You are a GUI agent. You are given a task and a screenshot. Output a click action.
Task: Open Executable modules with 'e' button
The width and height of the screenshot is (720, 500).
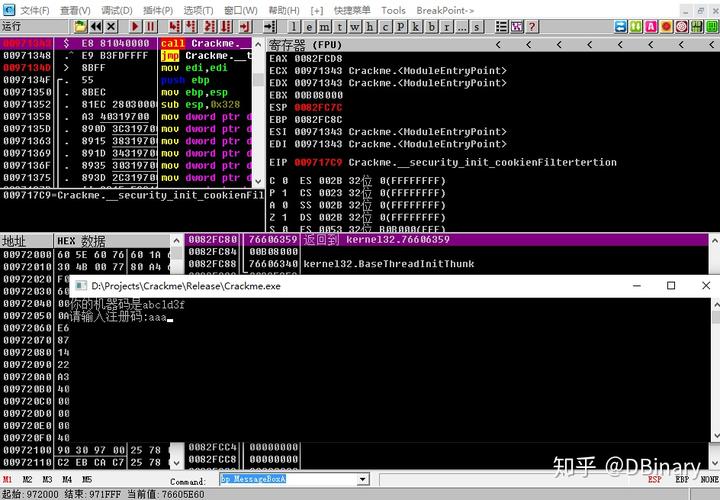309,27
